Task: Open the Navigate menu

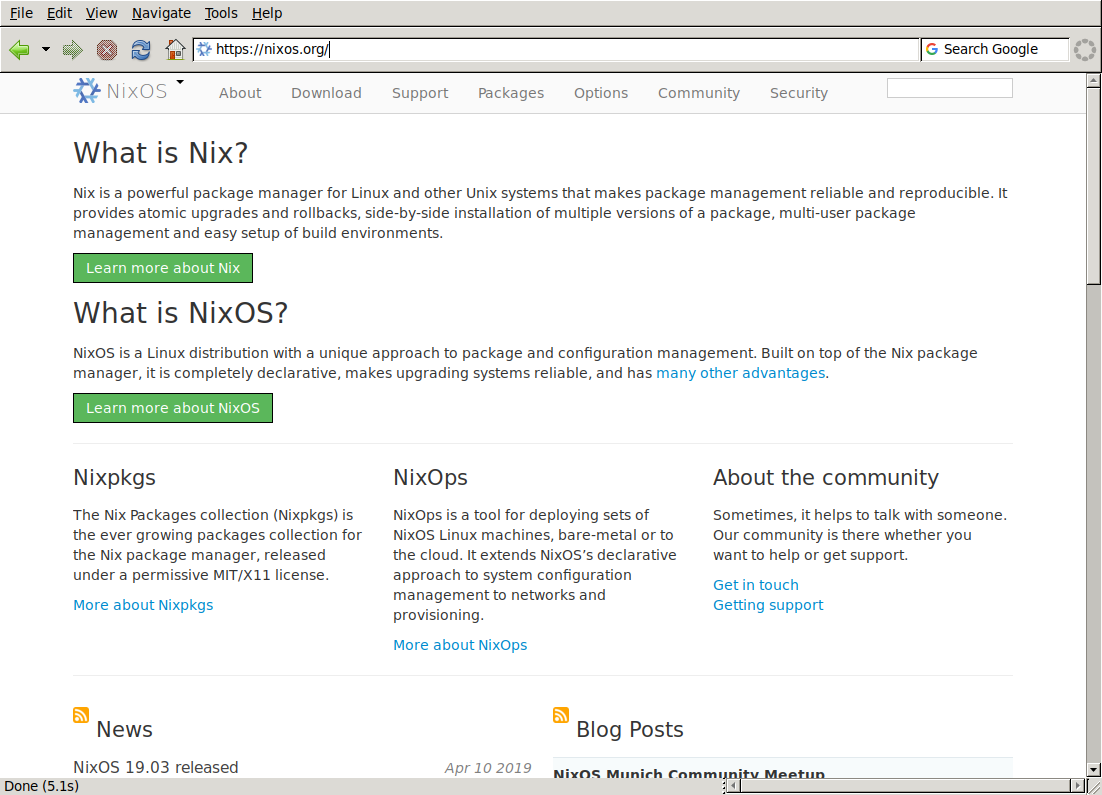Action: (161, 13)
